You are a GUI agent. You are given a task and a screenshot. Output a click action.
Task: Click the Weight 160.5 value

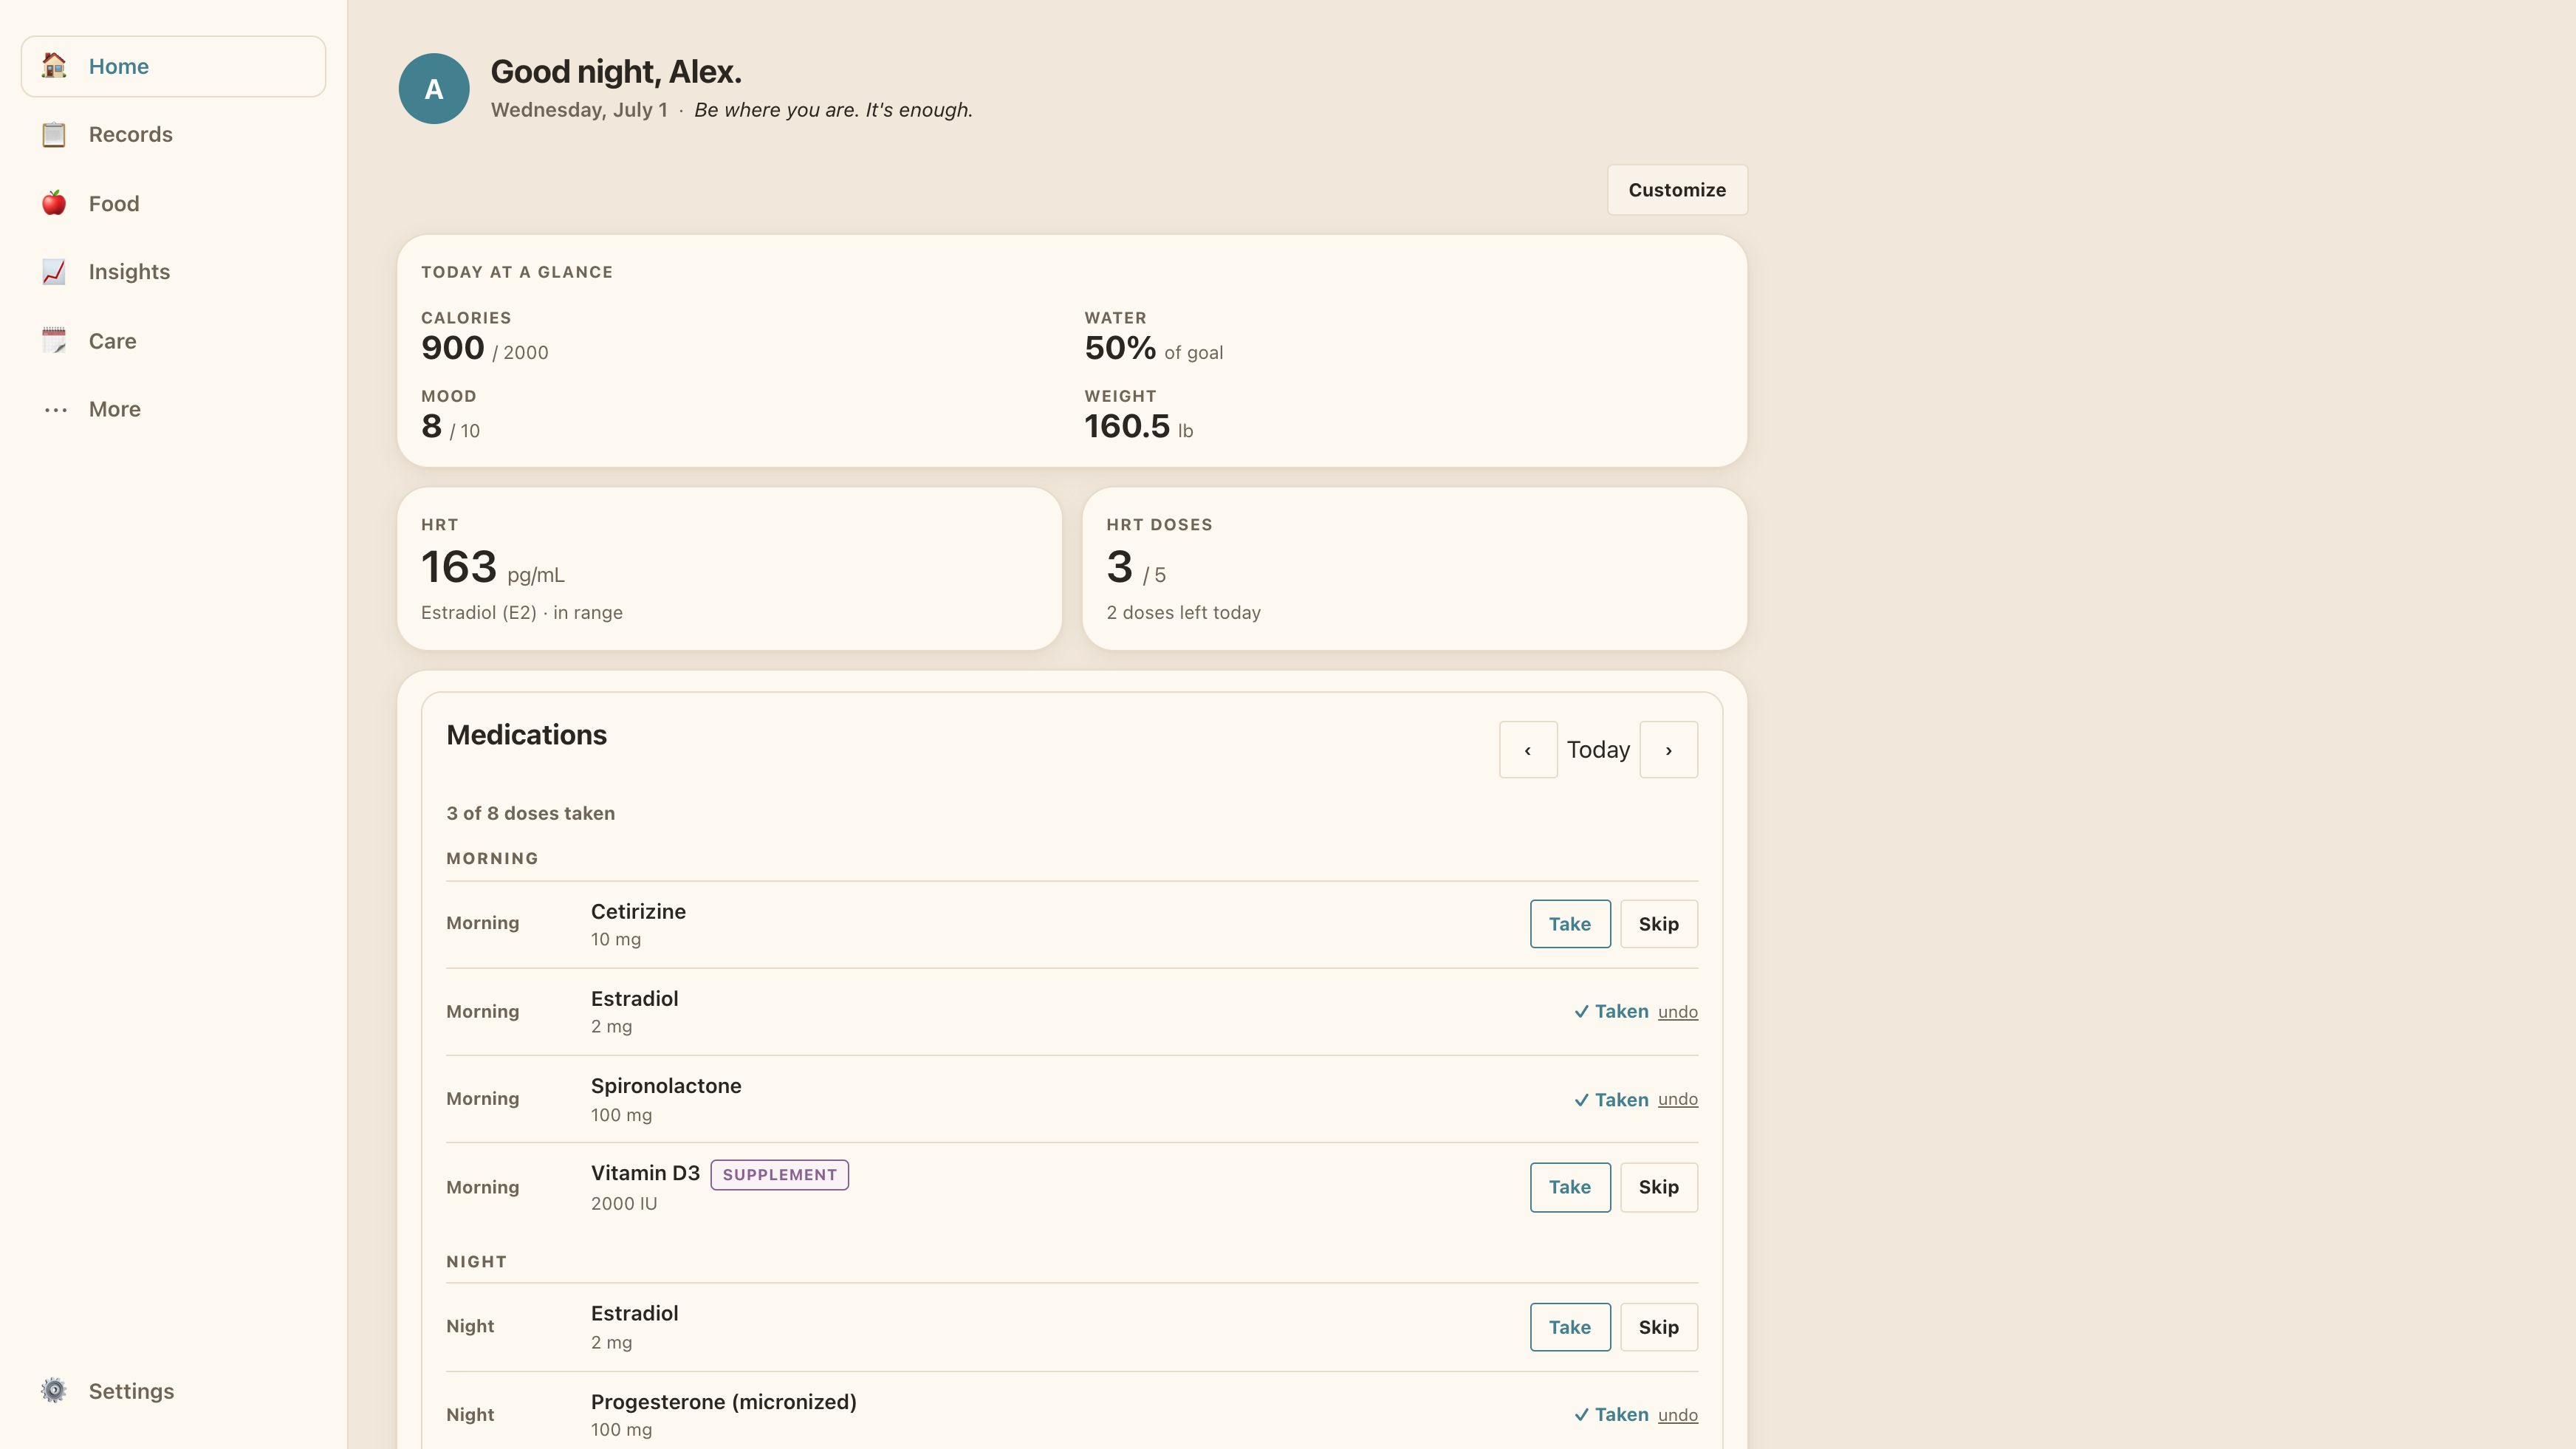1127,426
